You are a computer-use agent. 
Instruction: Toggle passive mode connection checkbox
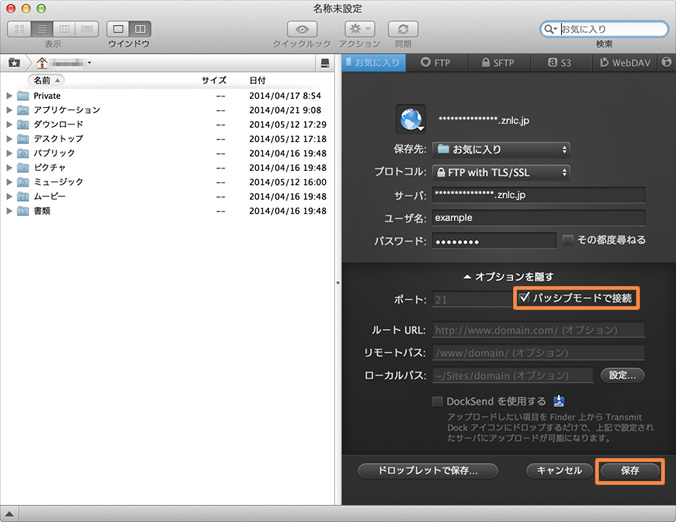click(x=524, y=297)
